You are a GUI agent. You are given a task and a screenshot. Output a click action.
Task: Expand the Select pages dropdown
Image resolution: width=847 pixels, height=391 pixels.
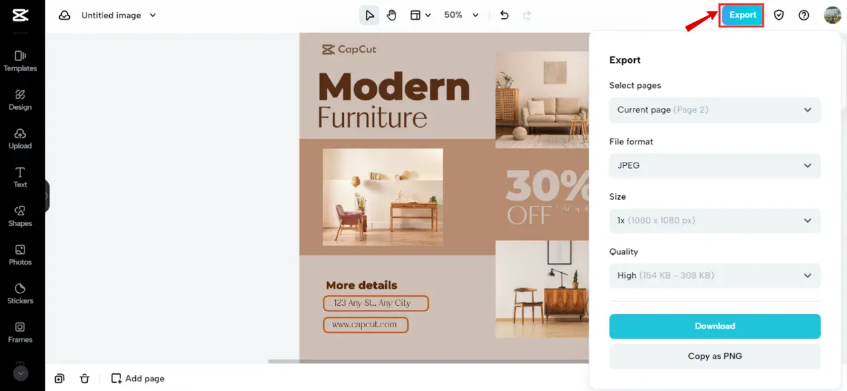pyautogui.click(x=715, y=110)
